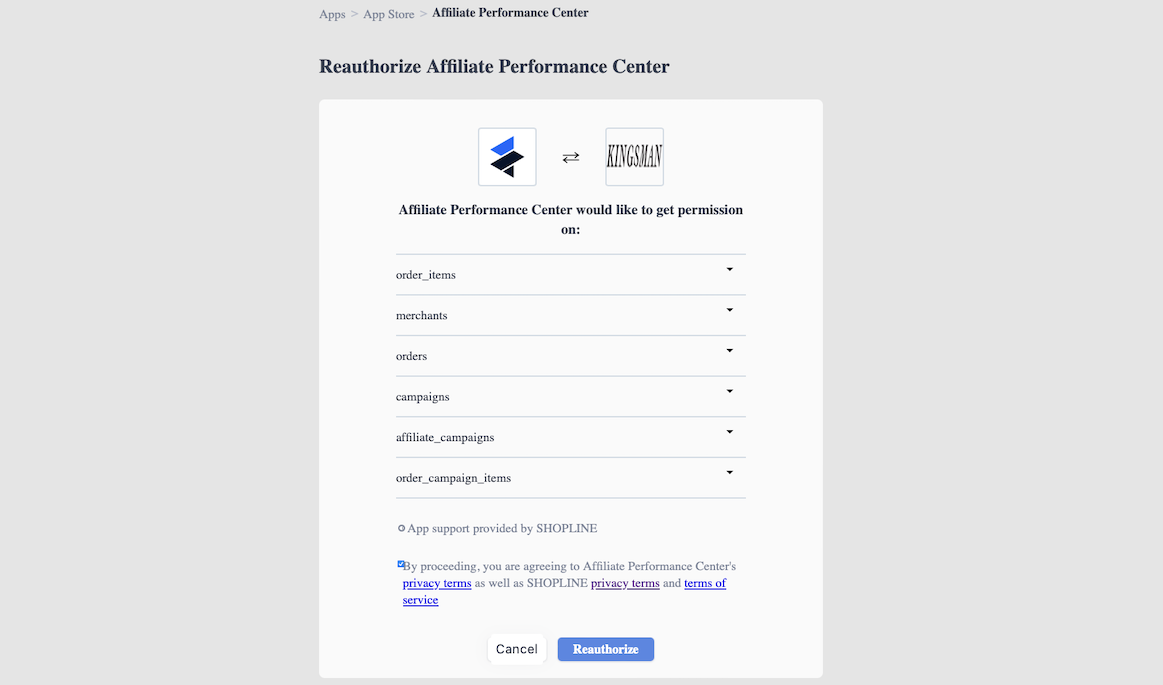Viewport: 1163px width, 685px height.
Task: Expand the order_campaign_items permission arrow
Action: pos(730,472)
